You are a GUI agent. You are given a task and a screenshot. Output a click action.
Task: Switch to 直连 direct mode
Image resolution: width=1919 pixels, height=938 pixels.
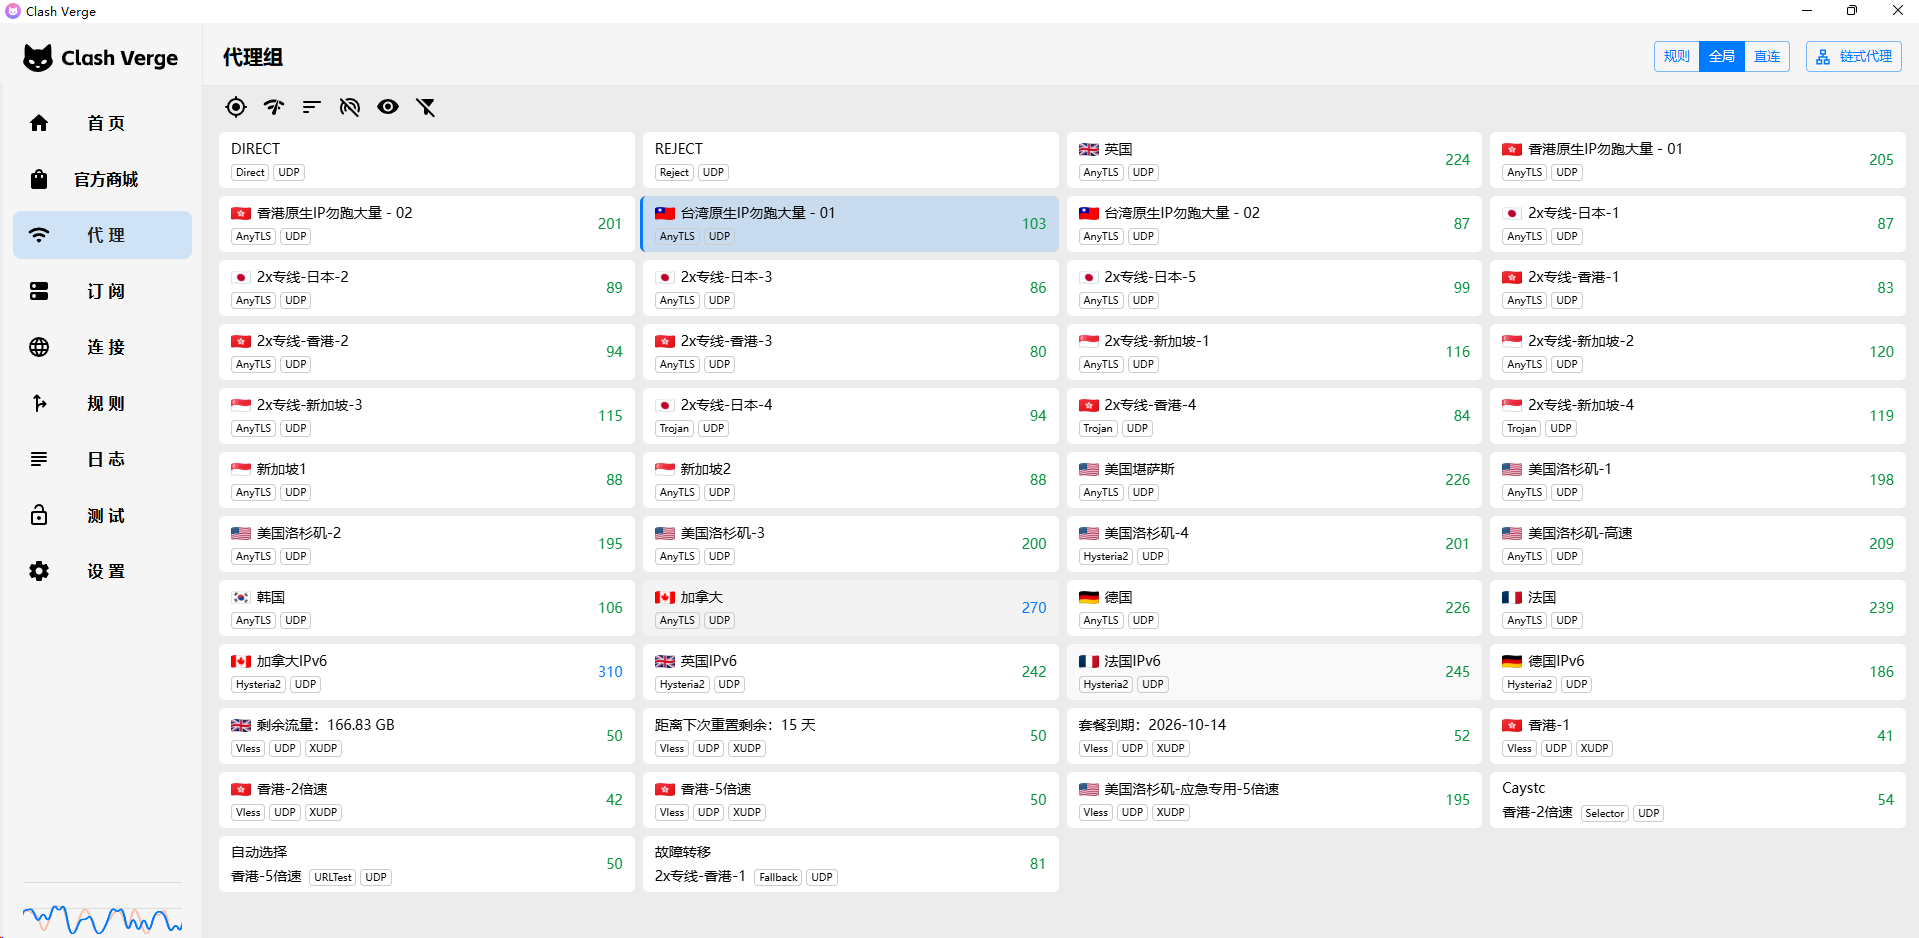1767,56
